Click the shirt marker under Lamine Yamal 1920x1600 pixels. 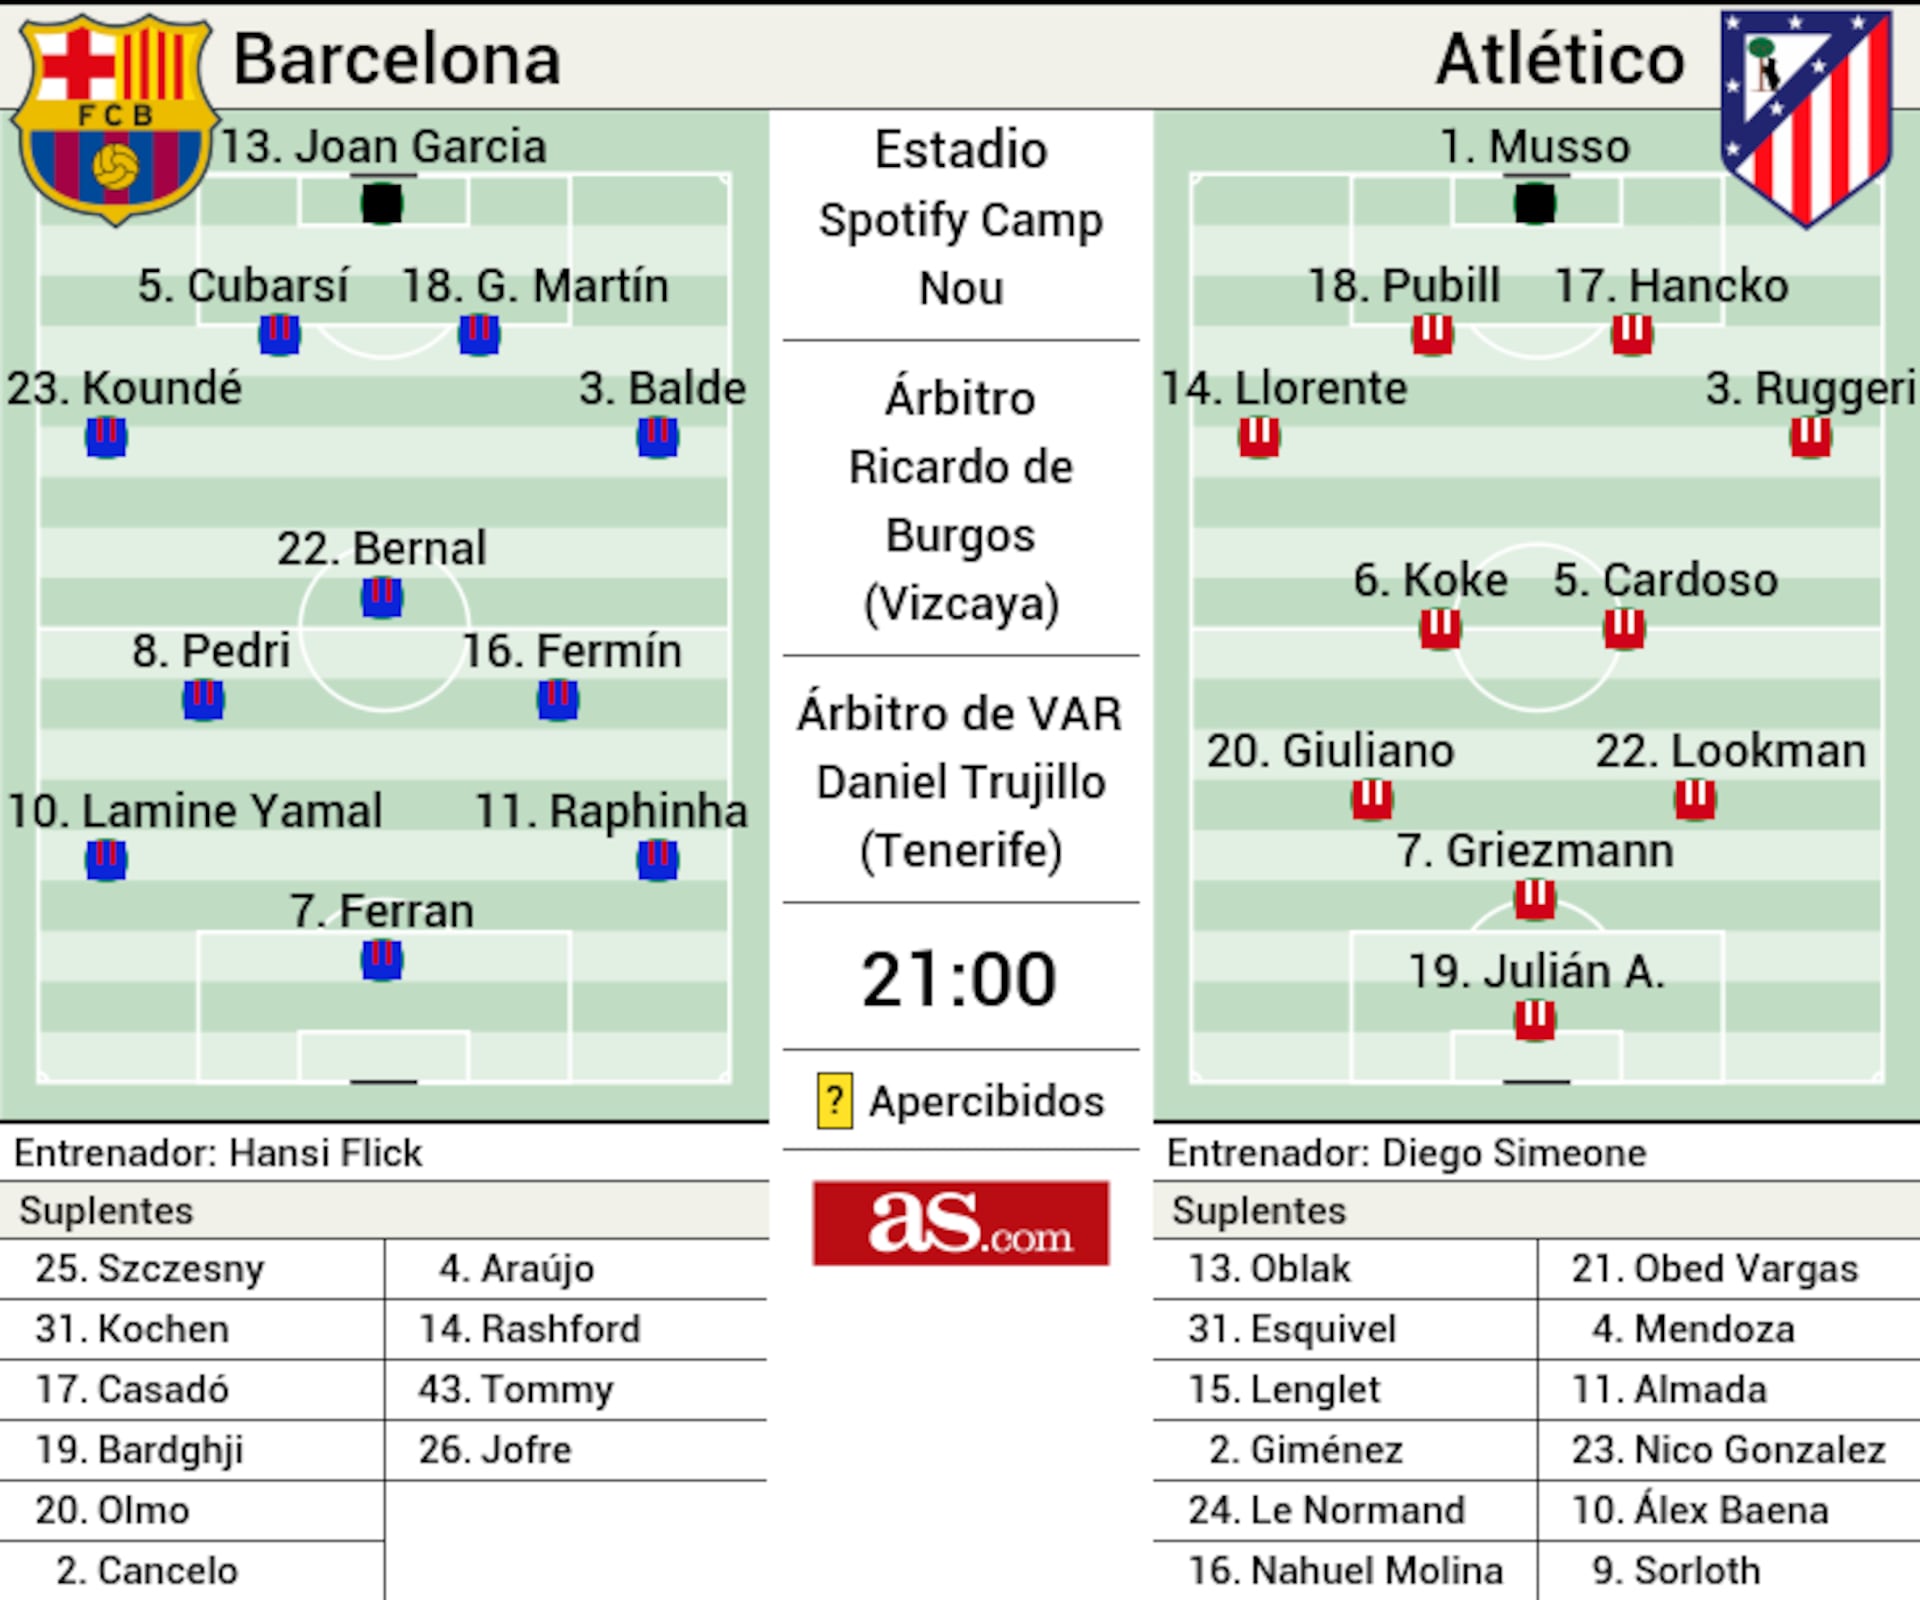click(106, 859)
